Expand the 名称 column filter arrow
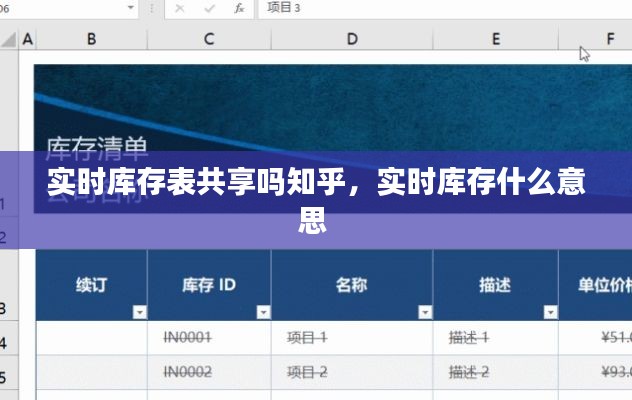The width and height of the screenshot is (632, 400). pyautogui.click(x=424, y=312)
